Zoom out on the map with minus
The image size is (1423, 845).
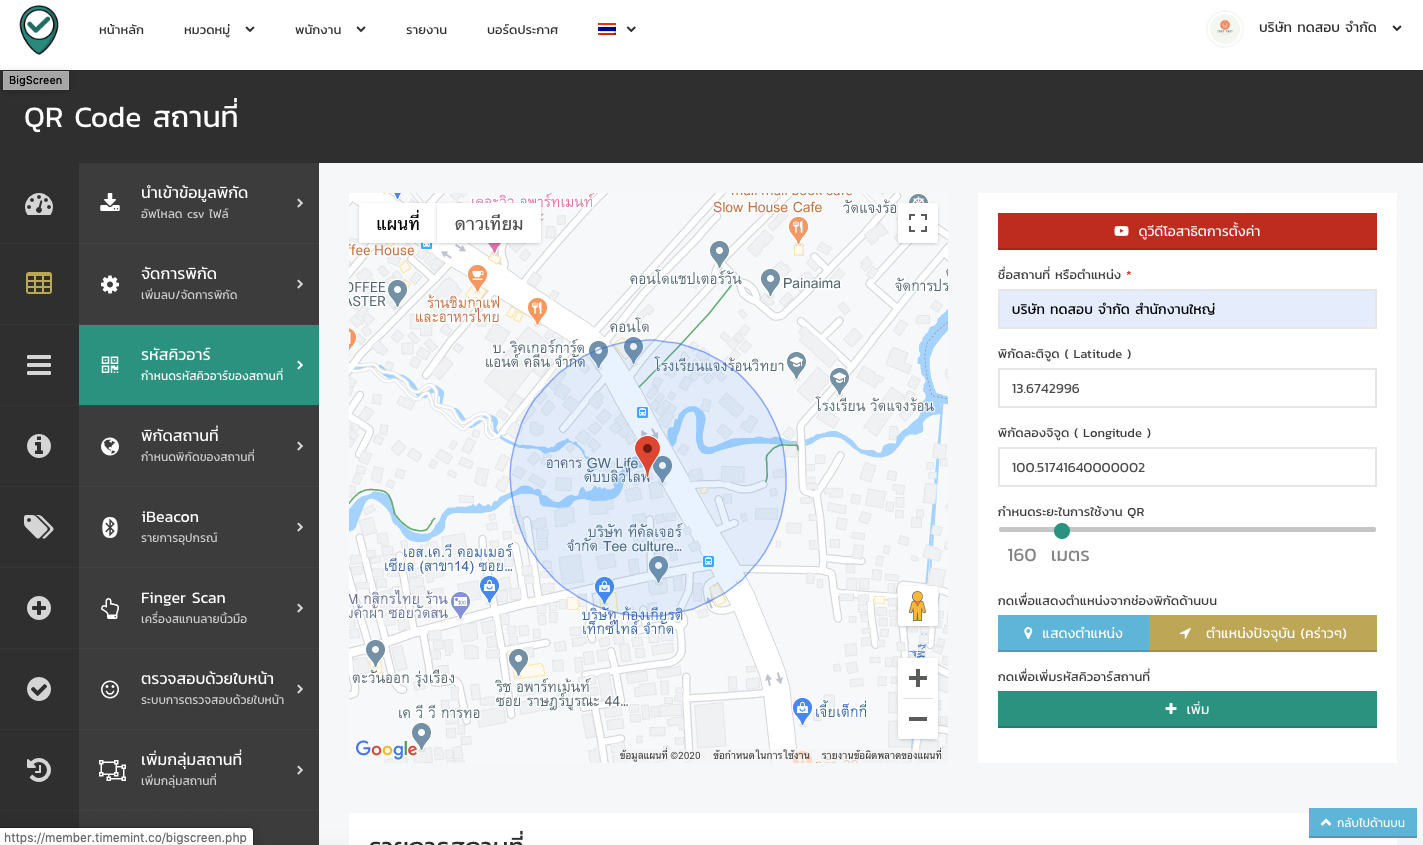point(917,719)
